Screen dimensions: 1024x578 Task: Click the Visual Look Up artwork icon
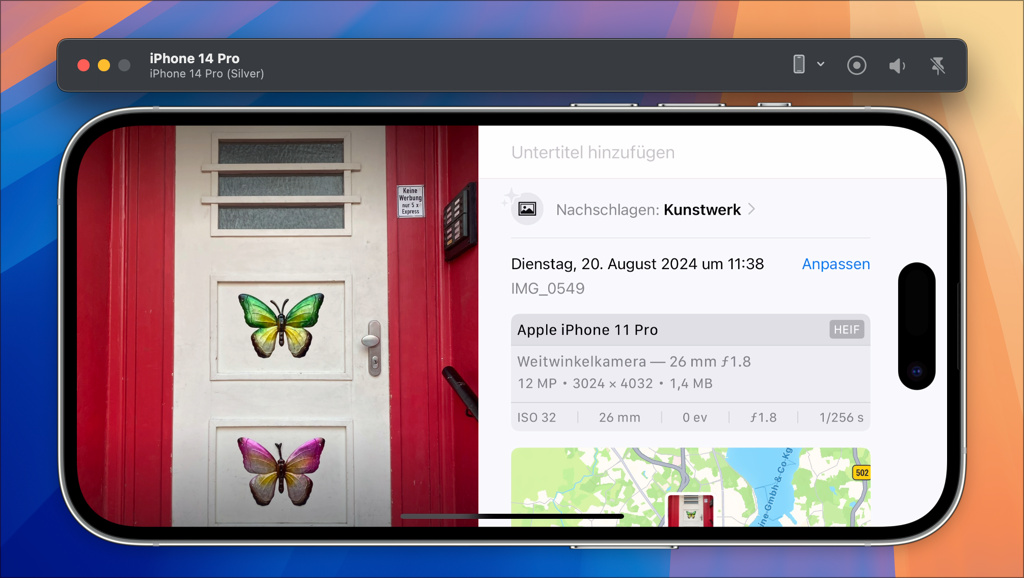(527, 209)
